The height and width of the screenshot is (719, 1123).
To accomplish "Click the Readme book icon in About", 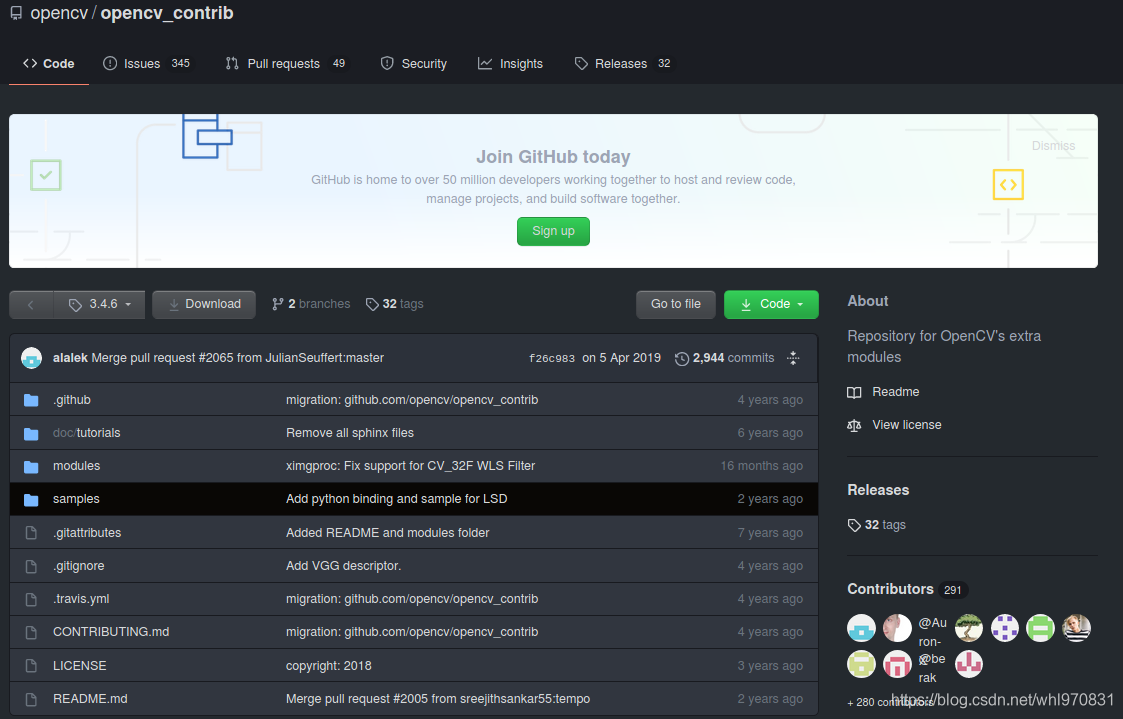I will click(x=854, y=392).
